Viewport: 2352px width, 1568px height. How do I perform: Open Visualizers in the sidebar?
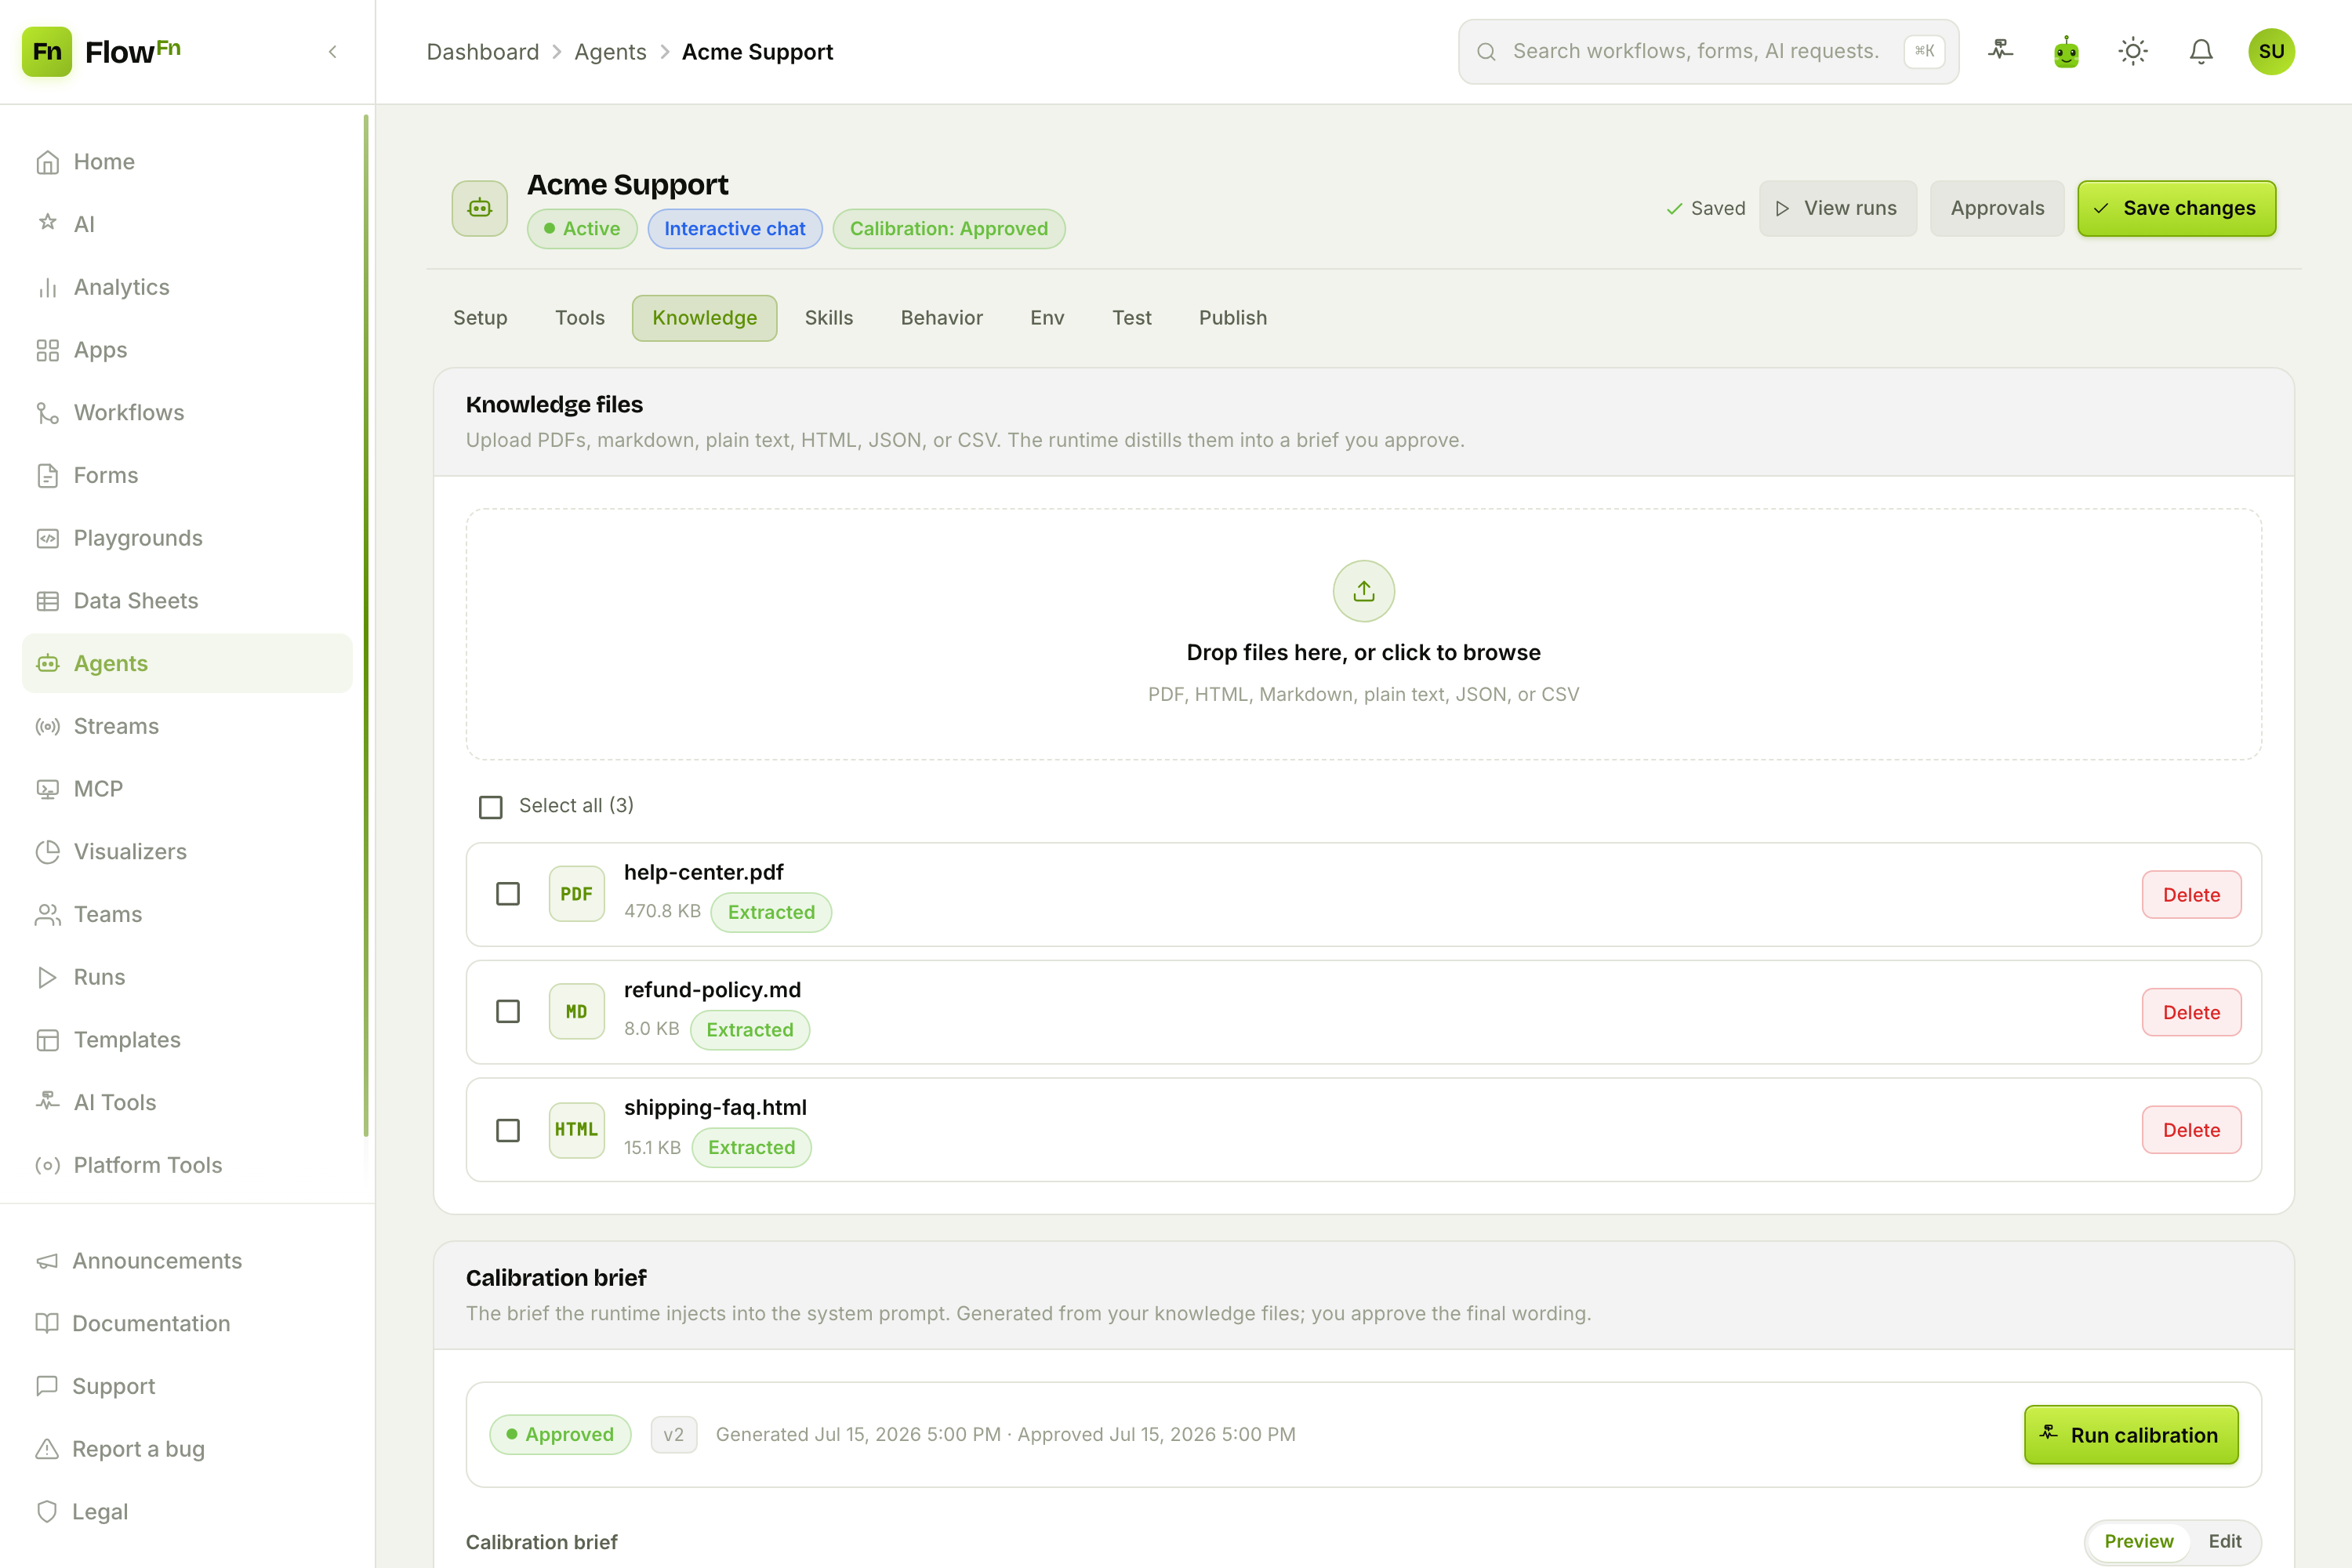187,851
